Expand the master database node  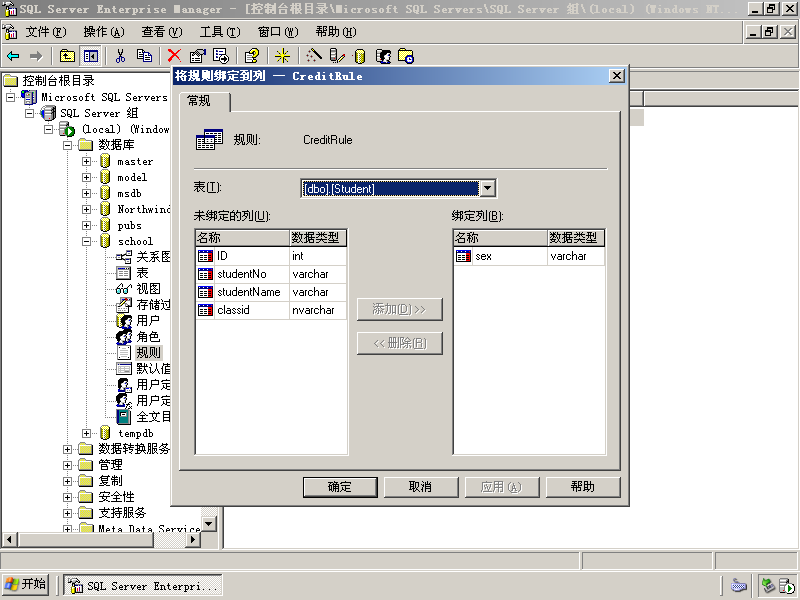86,161
